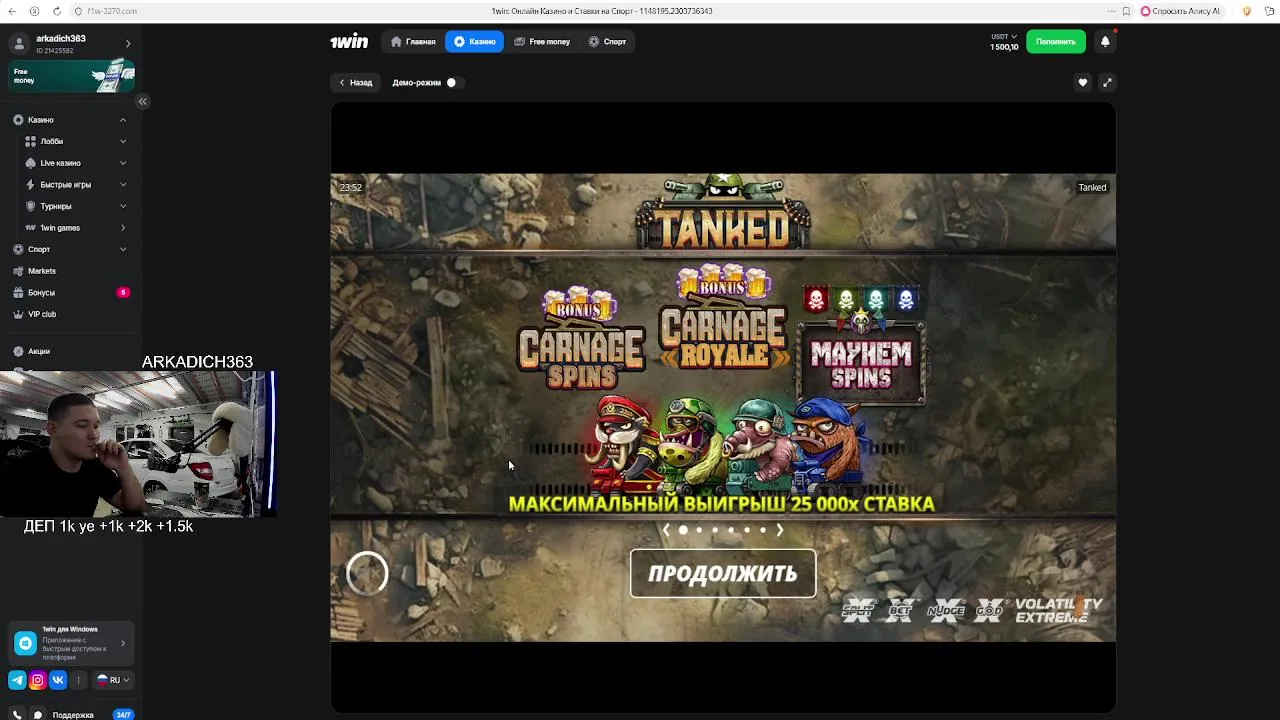Click the 1win for Windows app icon

coord(25,643)
